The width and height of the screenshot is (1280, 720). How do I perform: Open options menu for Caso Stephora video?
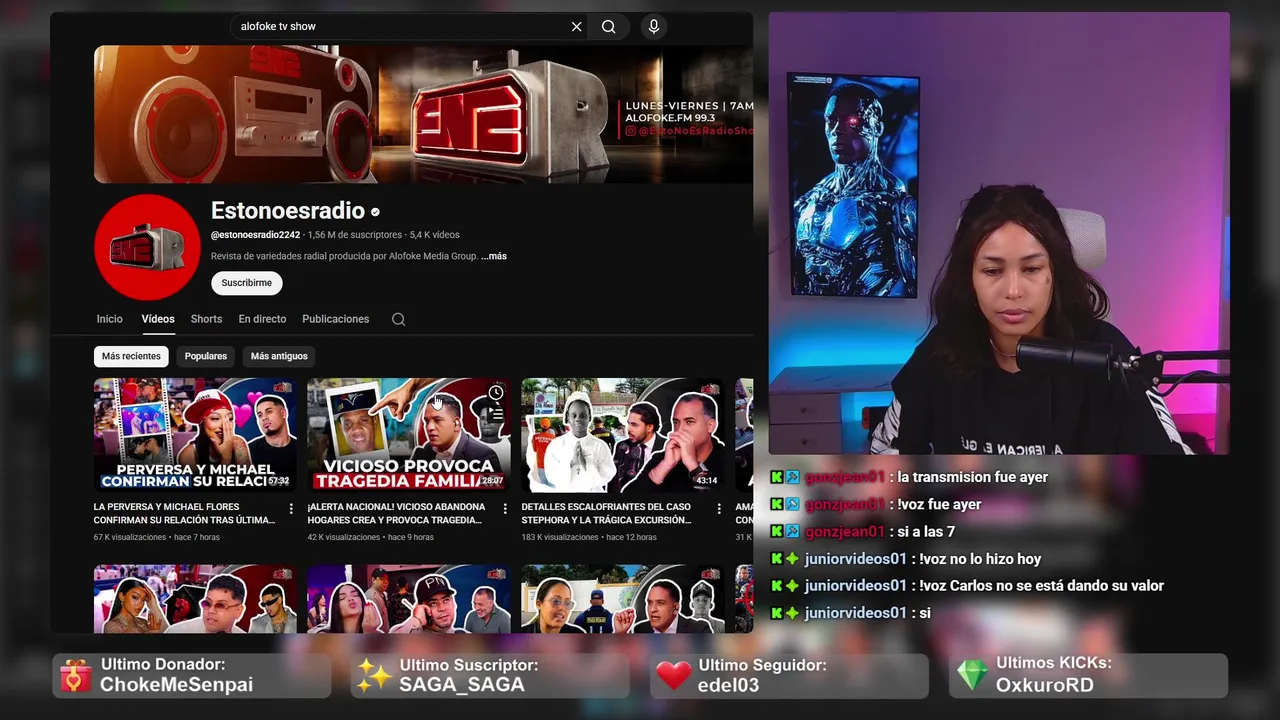(x=719, y=509)
